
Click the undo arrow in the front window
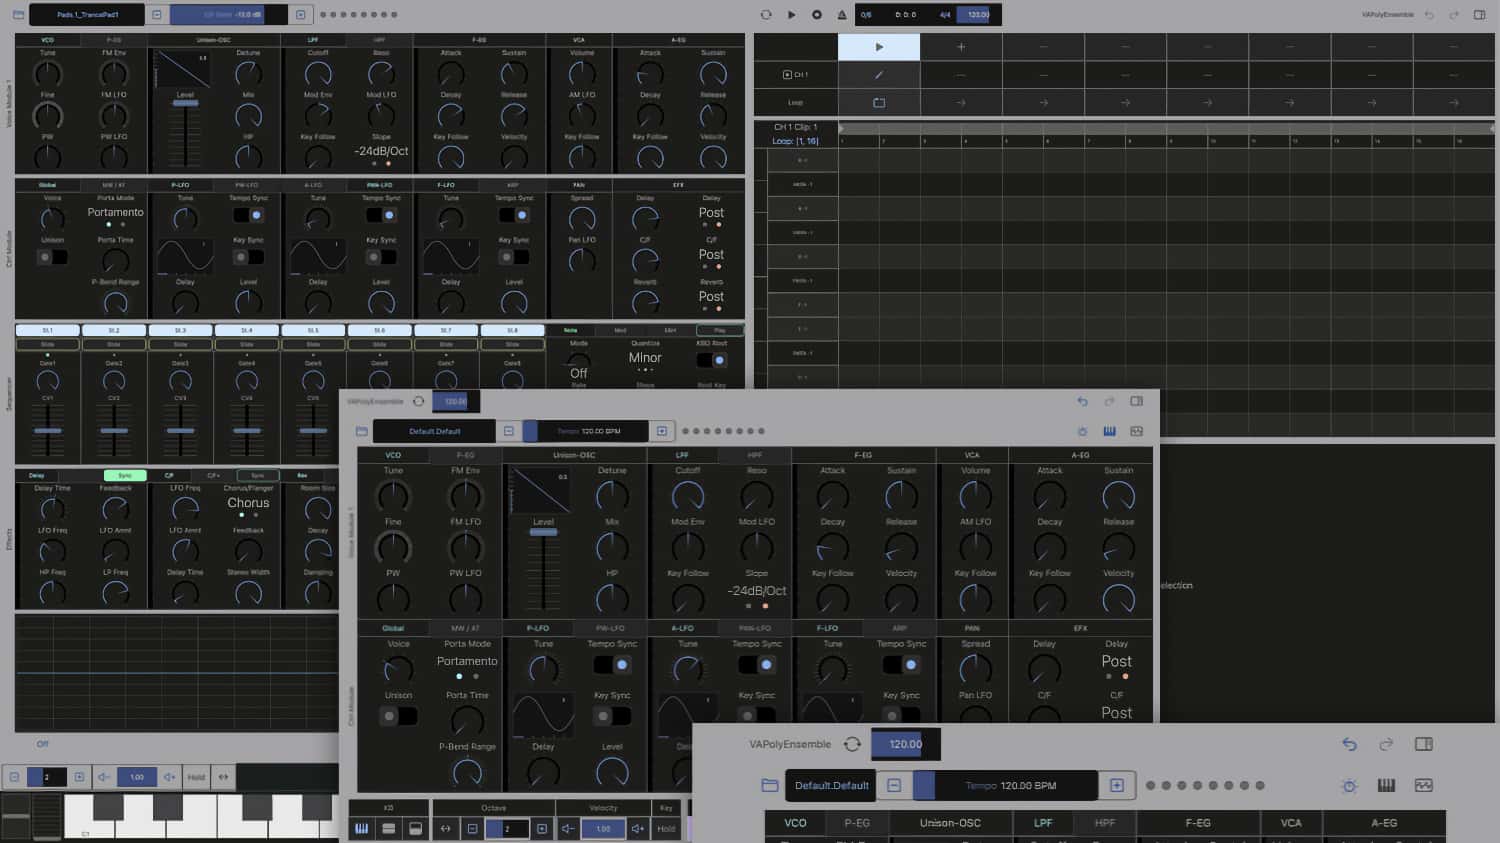pyautogui.click(x=1349, y=744)
